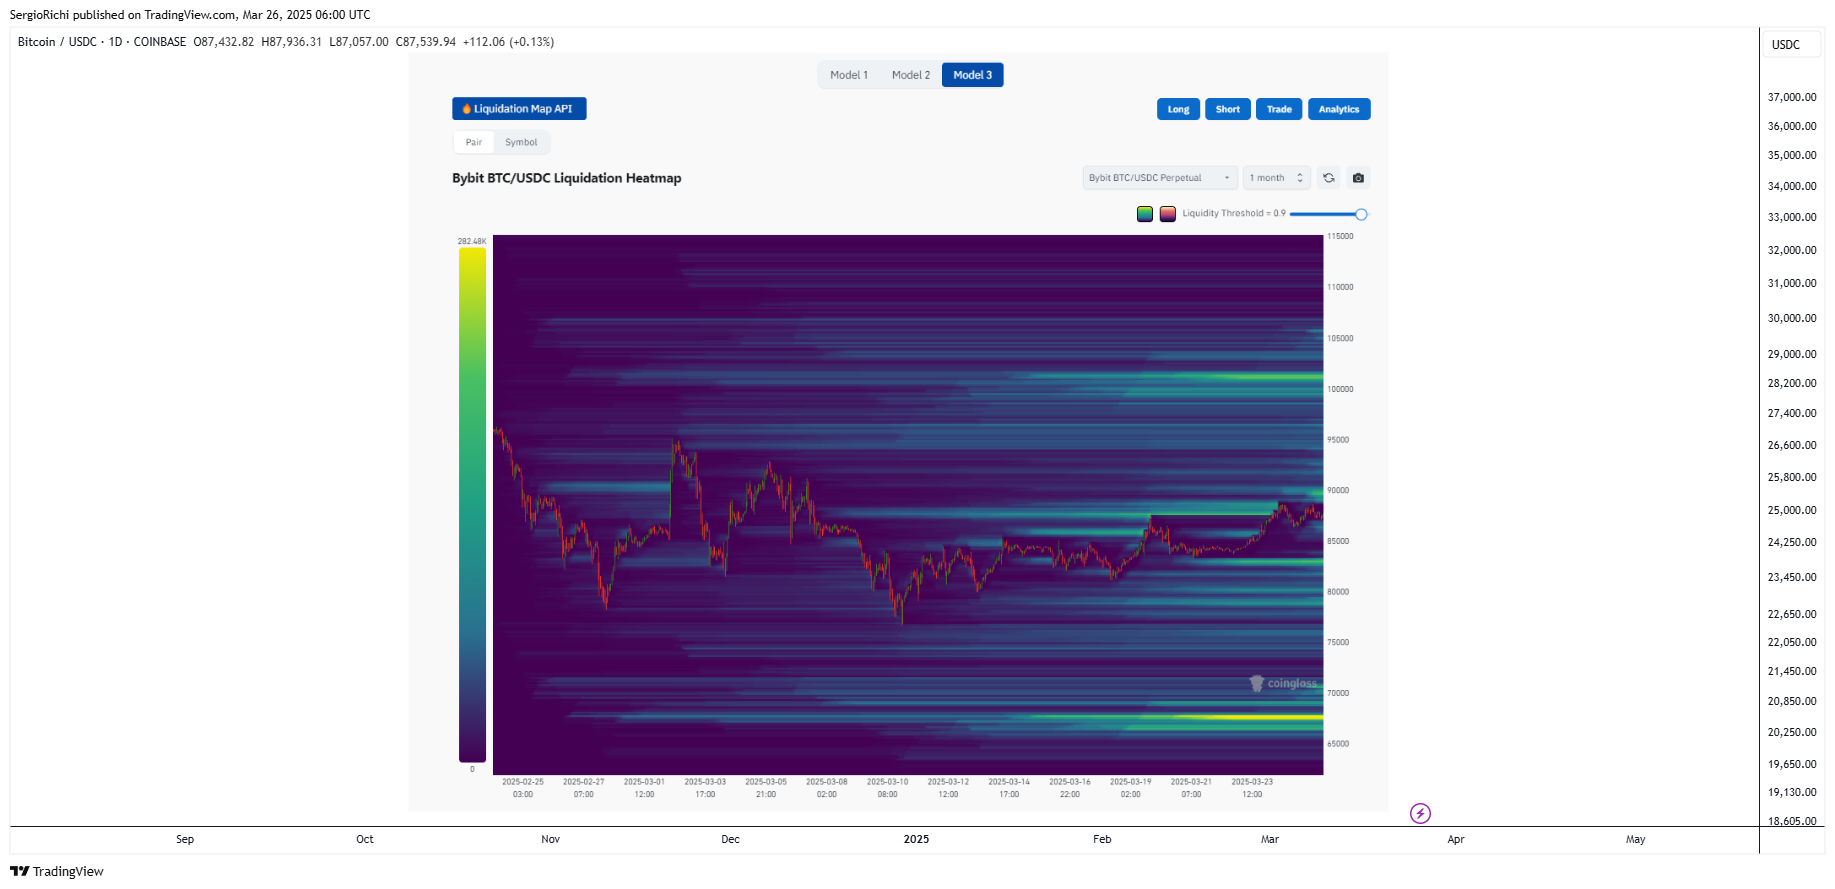The image size is (1835, 889).
Task: Click the TradingView logo
Action: click(57, 871)
